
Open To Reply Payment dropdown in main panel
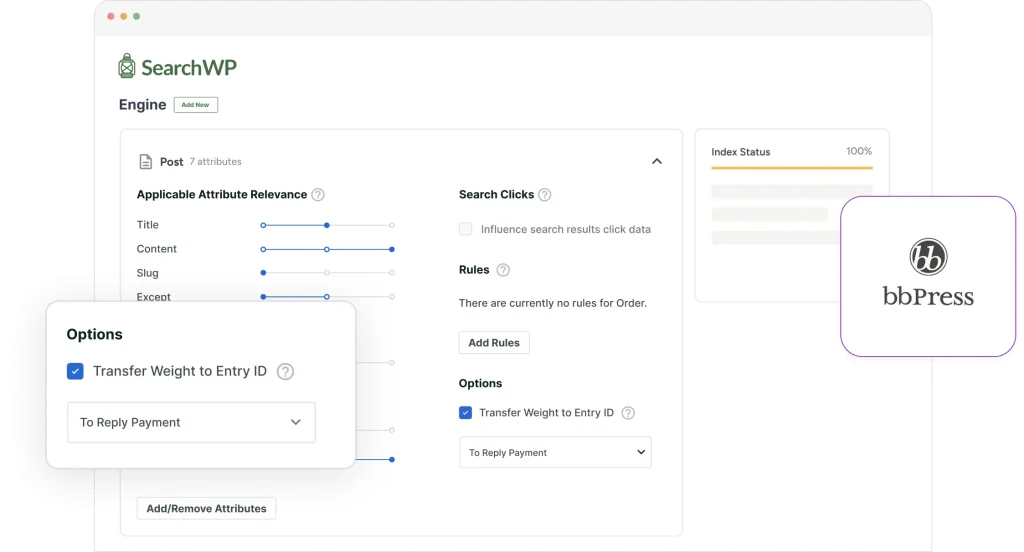pos(555,452)
